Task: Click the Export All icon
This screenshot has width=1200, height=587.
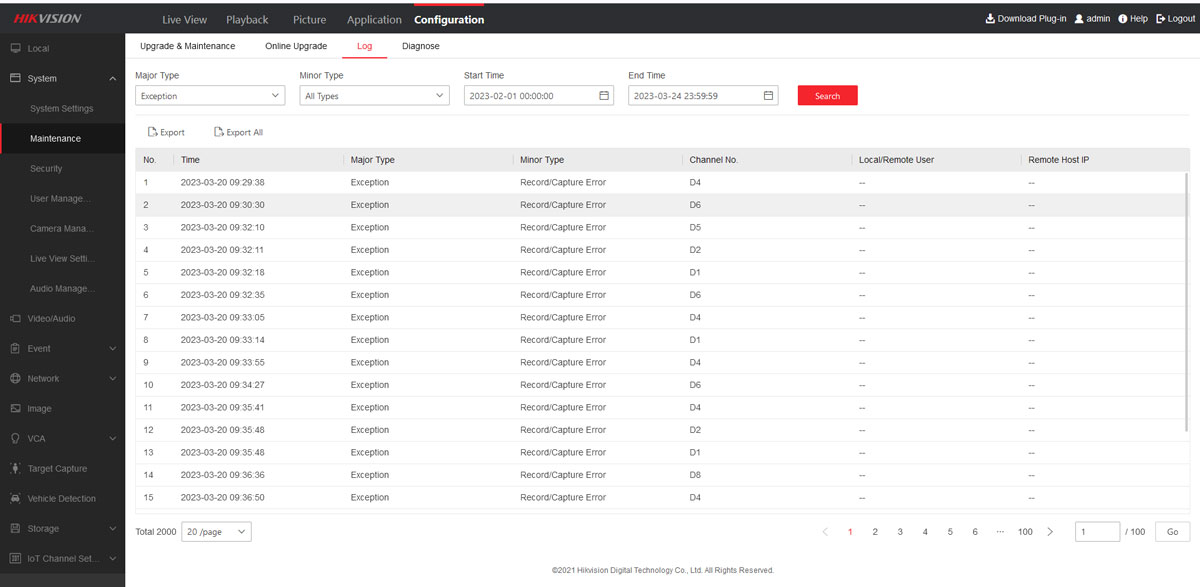Action: click(x=219, y=132)
